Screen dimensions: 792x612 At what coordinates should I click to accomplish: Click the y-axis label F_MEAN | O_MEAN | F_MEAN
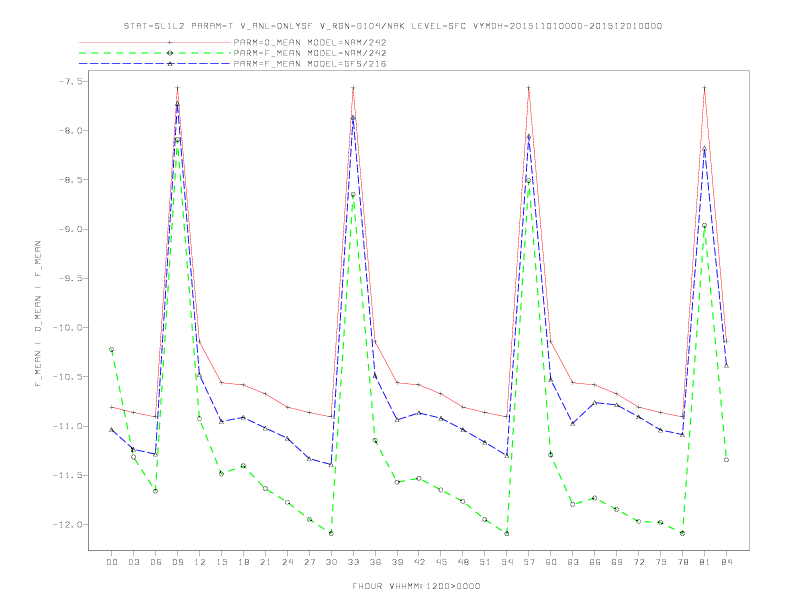pyautogui.click(x=38, y=314)
